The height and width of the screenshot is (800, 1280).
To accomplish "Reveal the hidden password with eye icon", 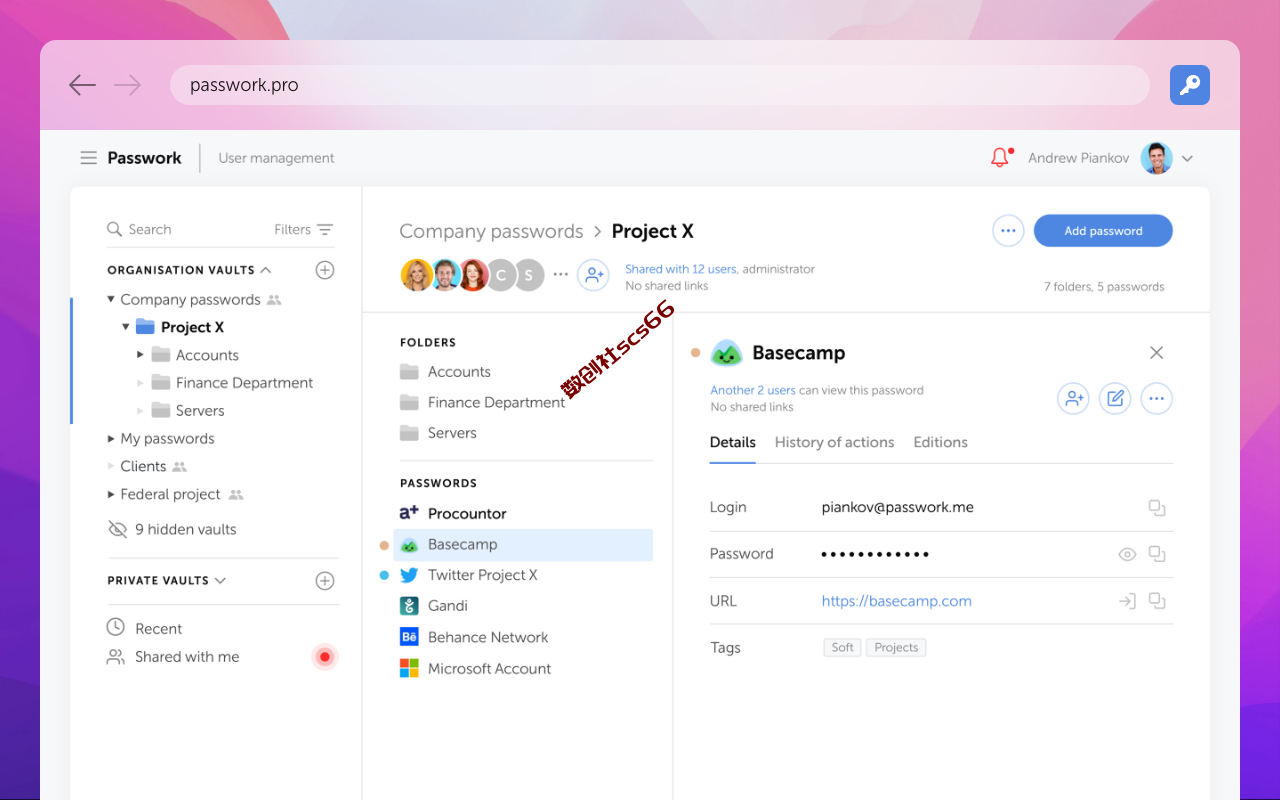I will 1127,554.
